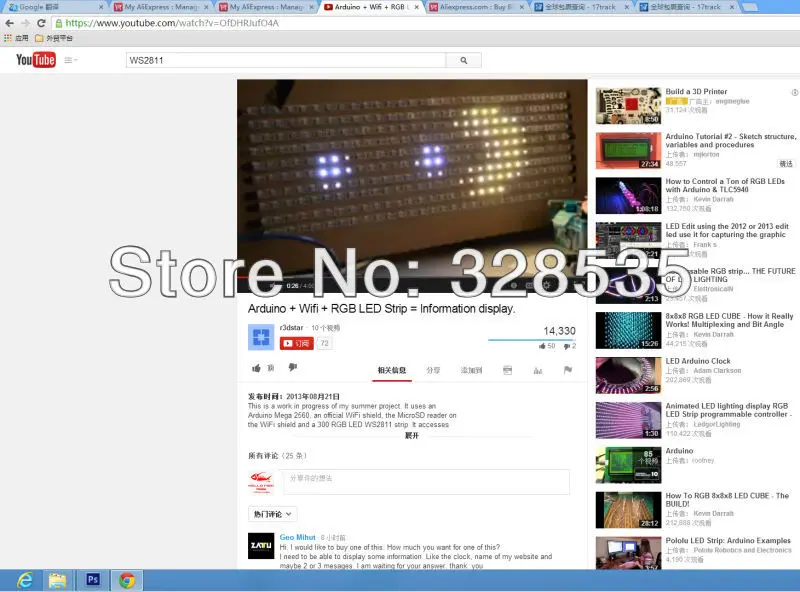Click the Arduino Tutorial #2 thumbnail
This screenshot has height=592, width=800.
point(629,151)
